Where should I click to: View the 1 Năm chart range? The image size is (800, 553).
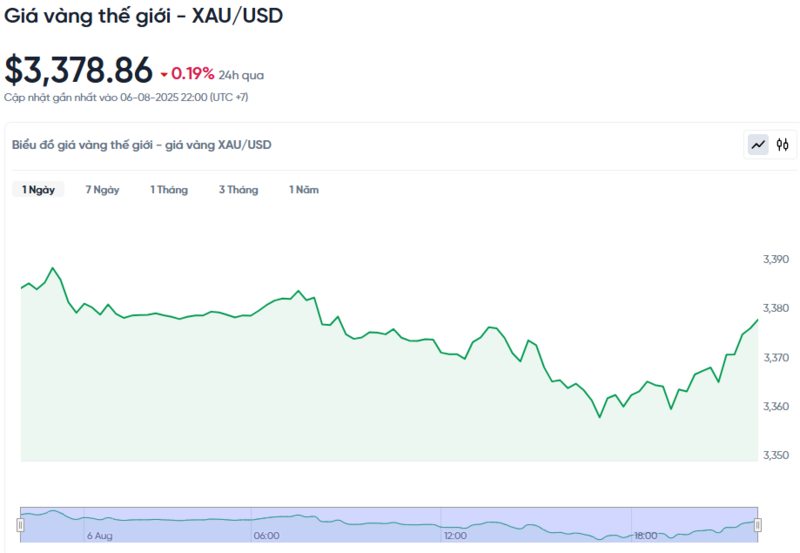click(304, 190)
